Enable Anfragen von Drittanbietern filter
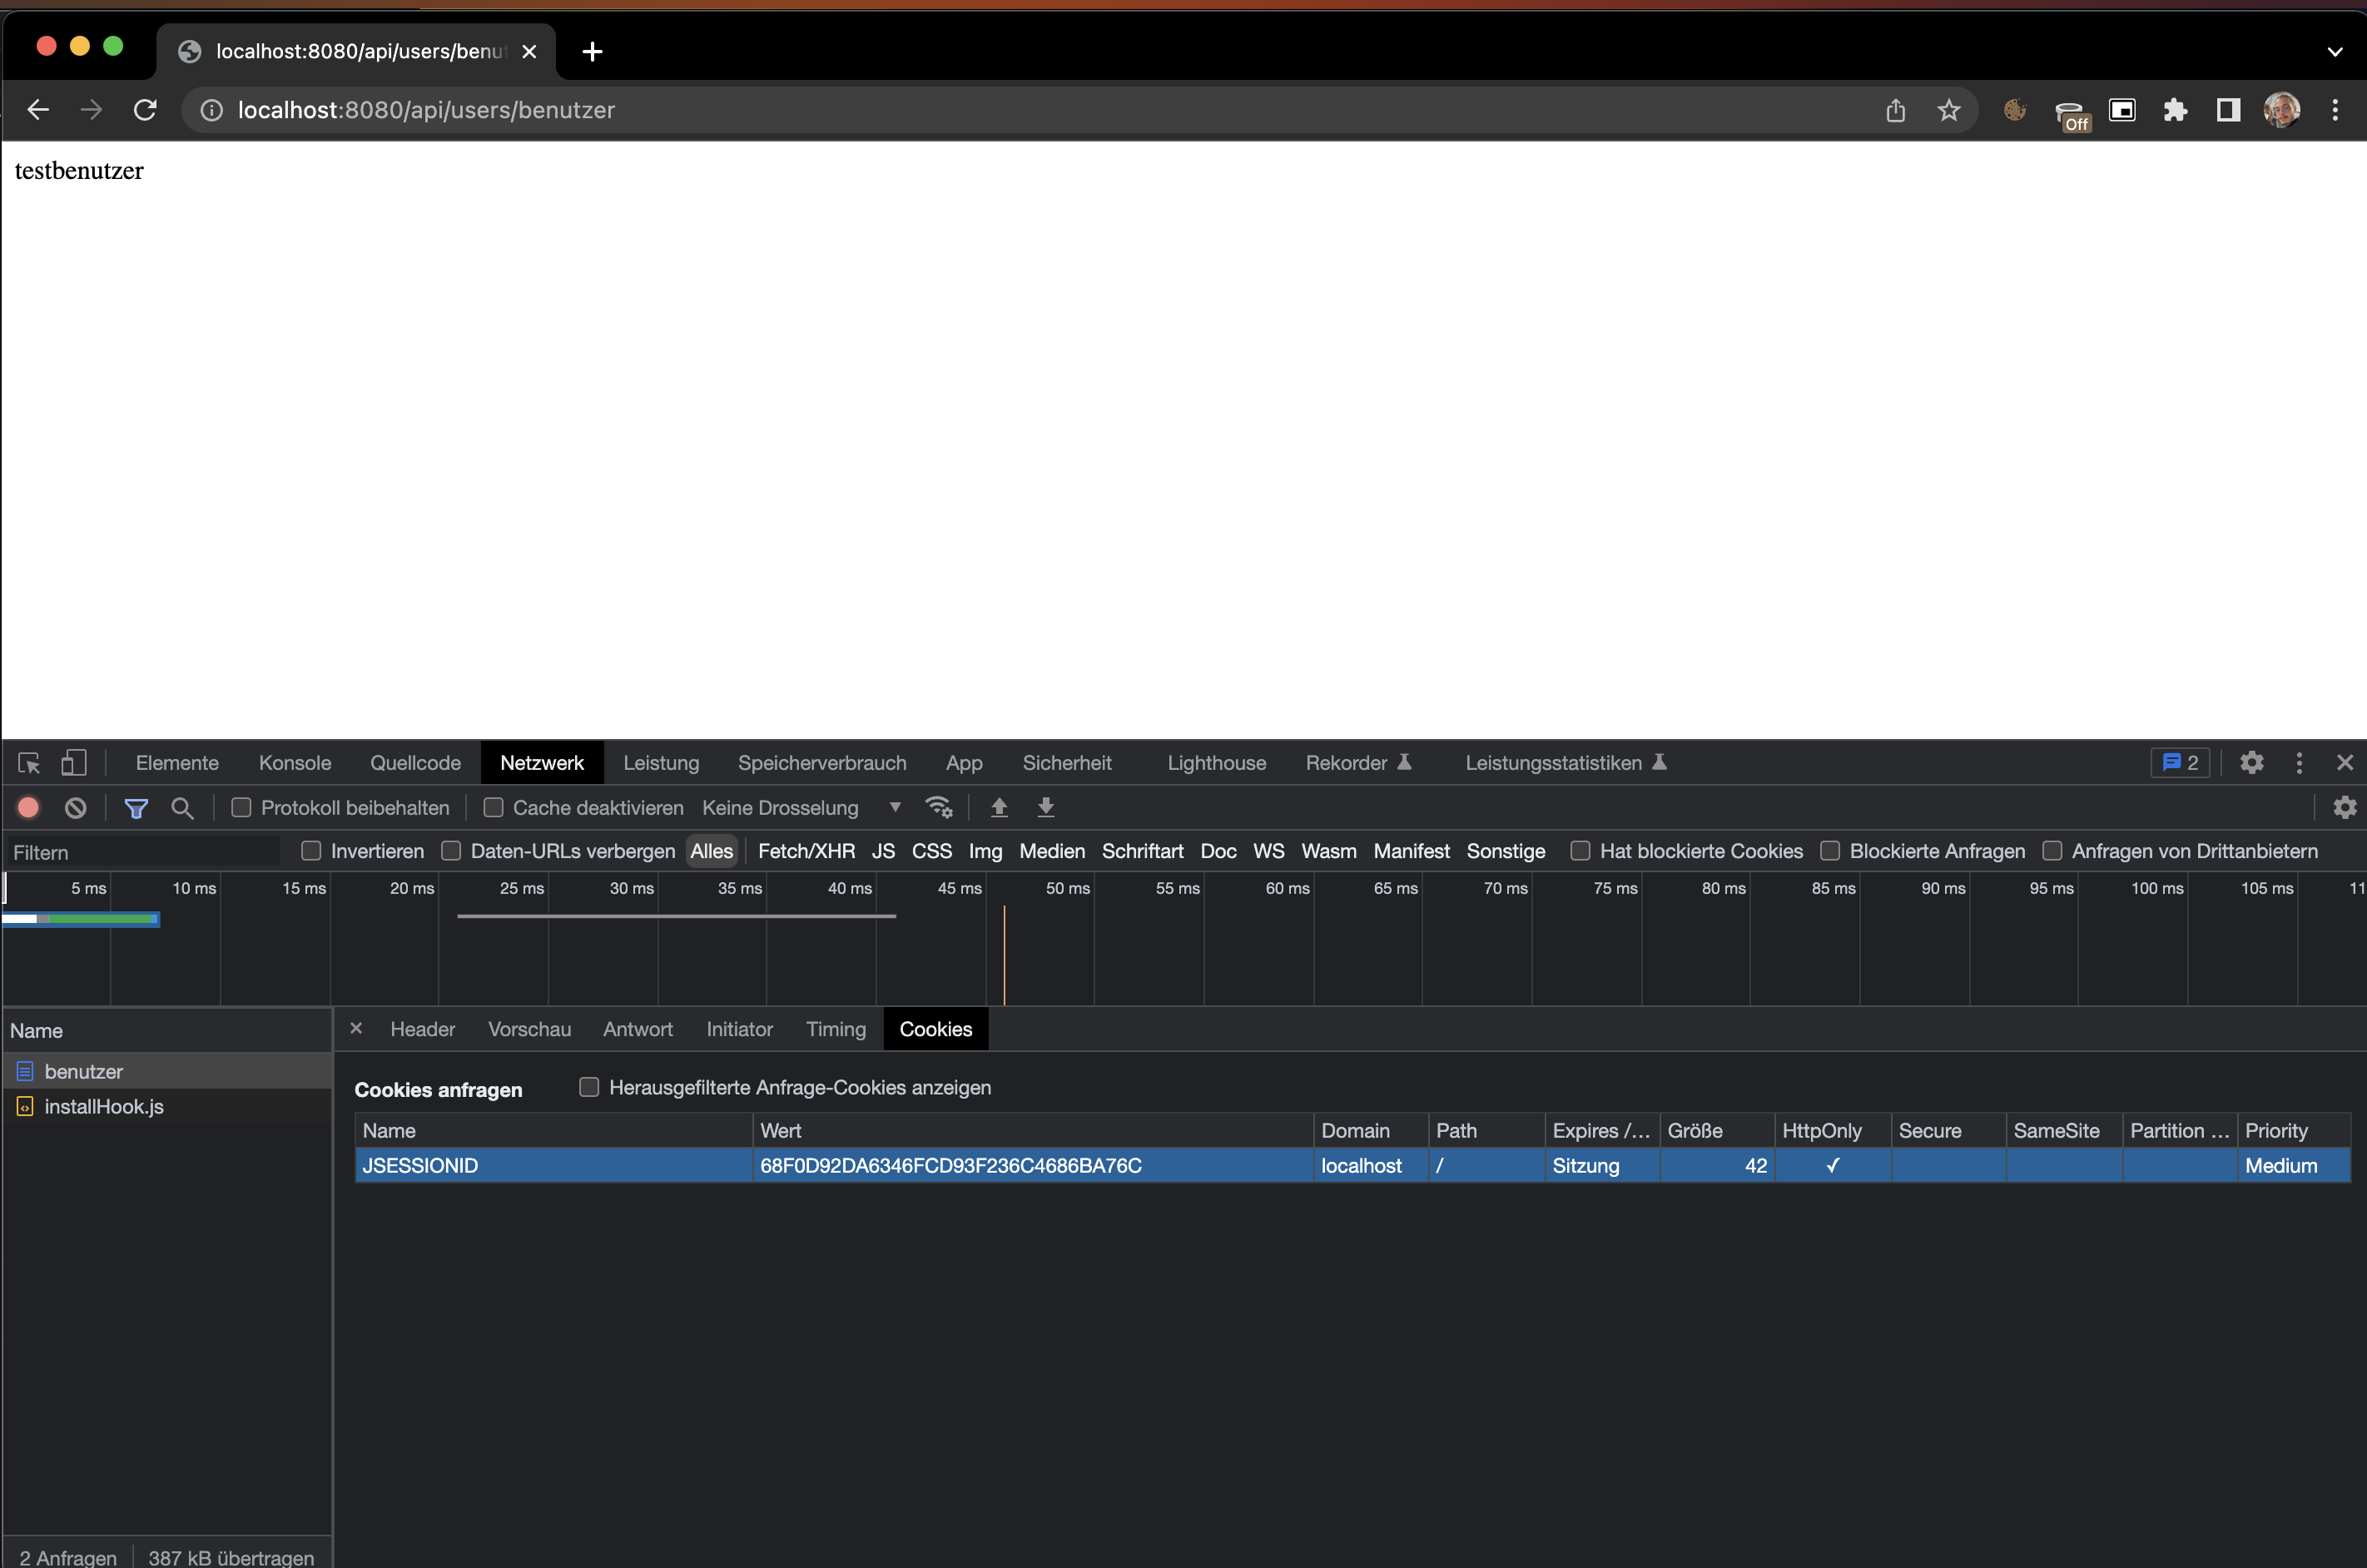The width and height of the screenshot is (2367, 1568). [2052, 851]
